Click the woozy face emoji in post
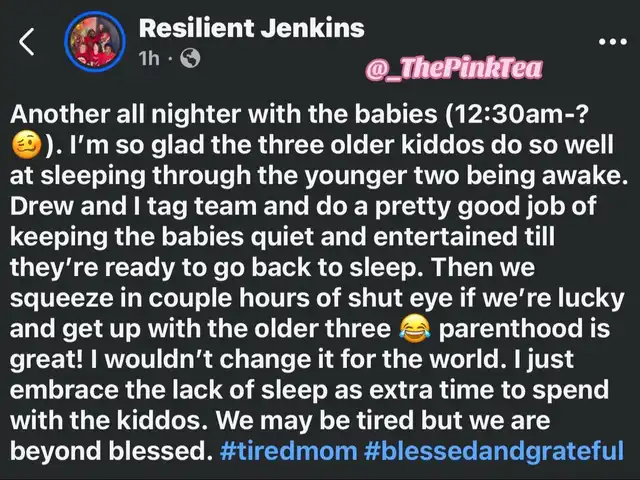This screenshot has height=480, width=640. (x=27, y=146)
